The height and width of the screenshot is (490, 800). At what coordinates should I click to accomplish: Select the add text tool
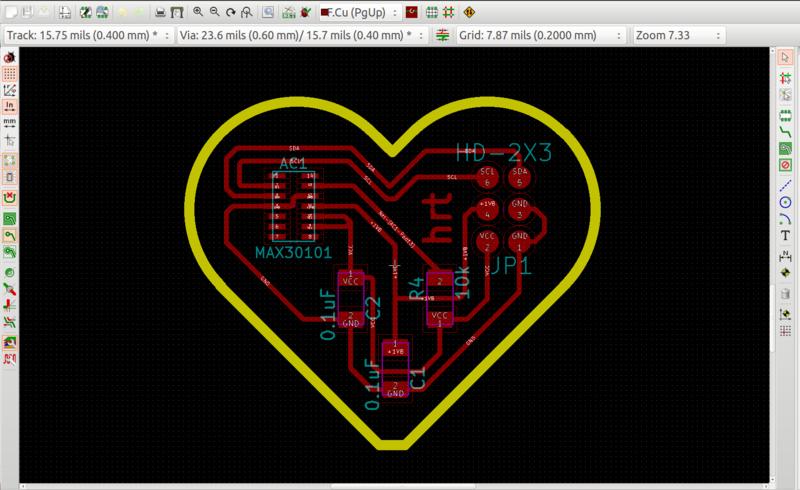(786, 235)
